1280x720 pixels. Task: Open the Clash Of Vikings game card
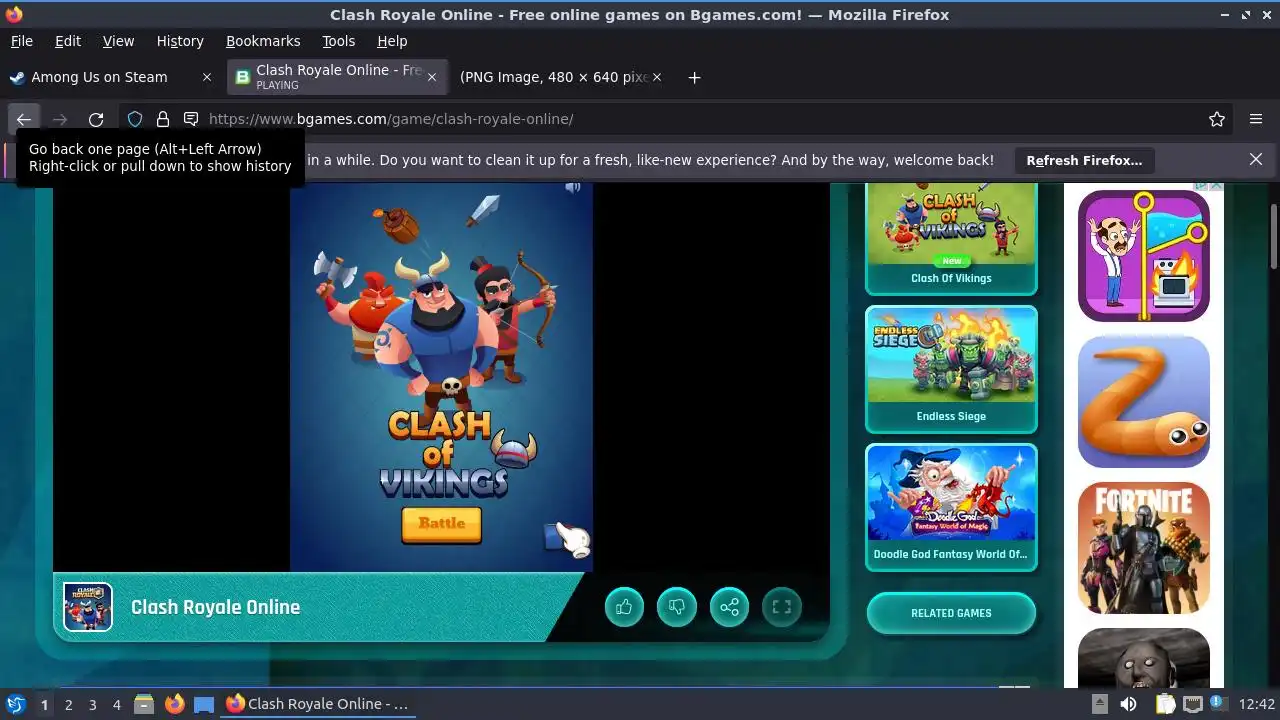(x=951, y=239)
